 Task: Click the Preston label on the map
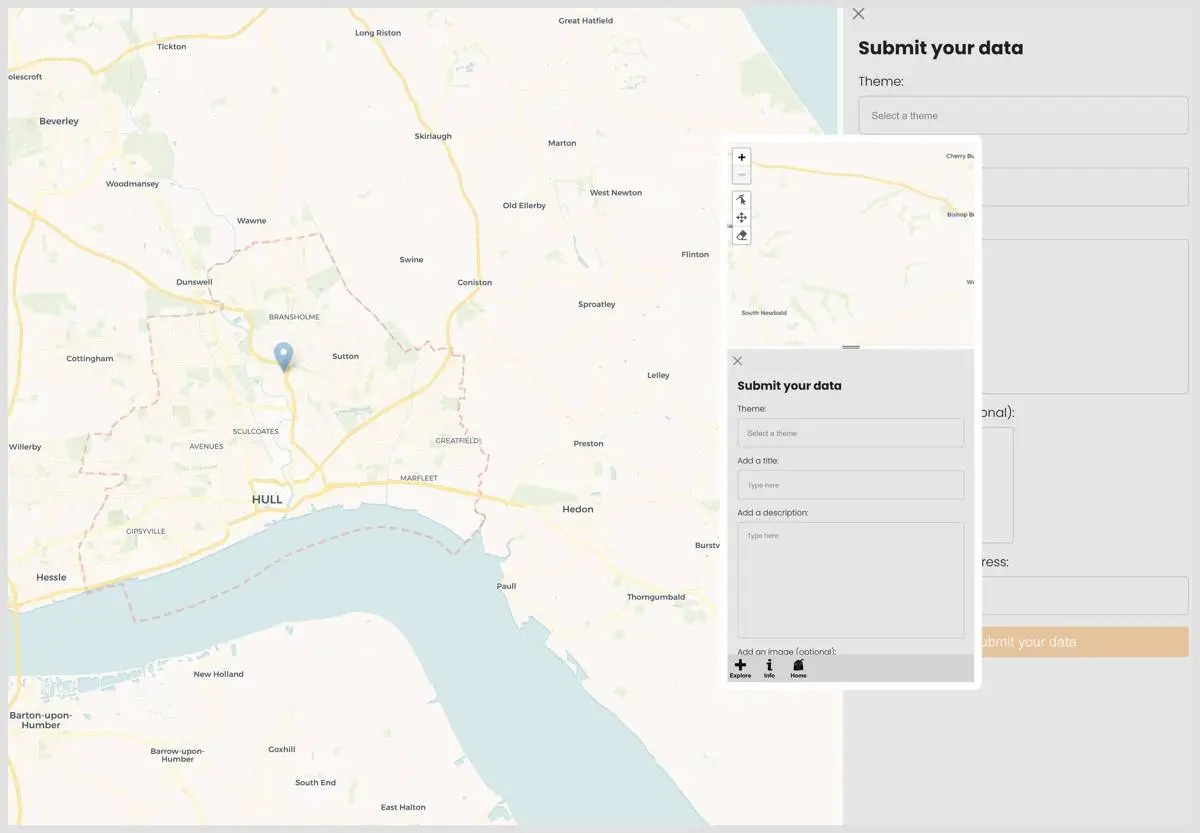tap(589, 443)
